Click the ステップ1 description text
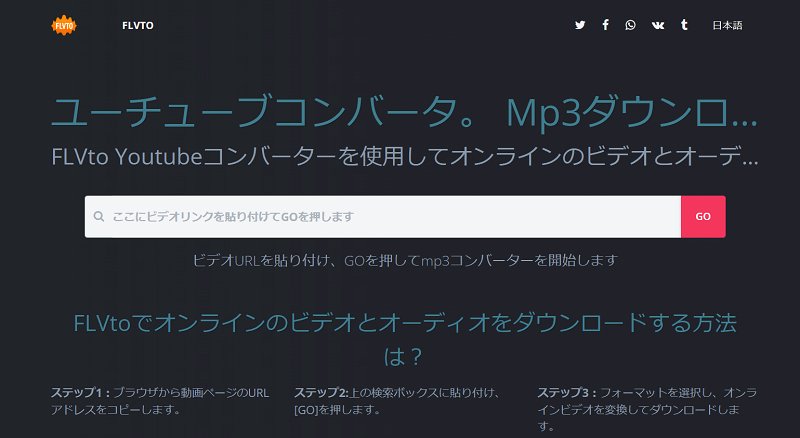Image resolution: width=800 pixels, height=438 pixels. [160, 401]
